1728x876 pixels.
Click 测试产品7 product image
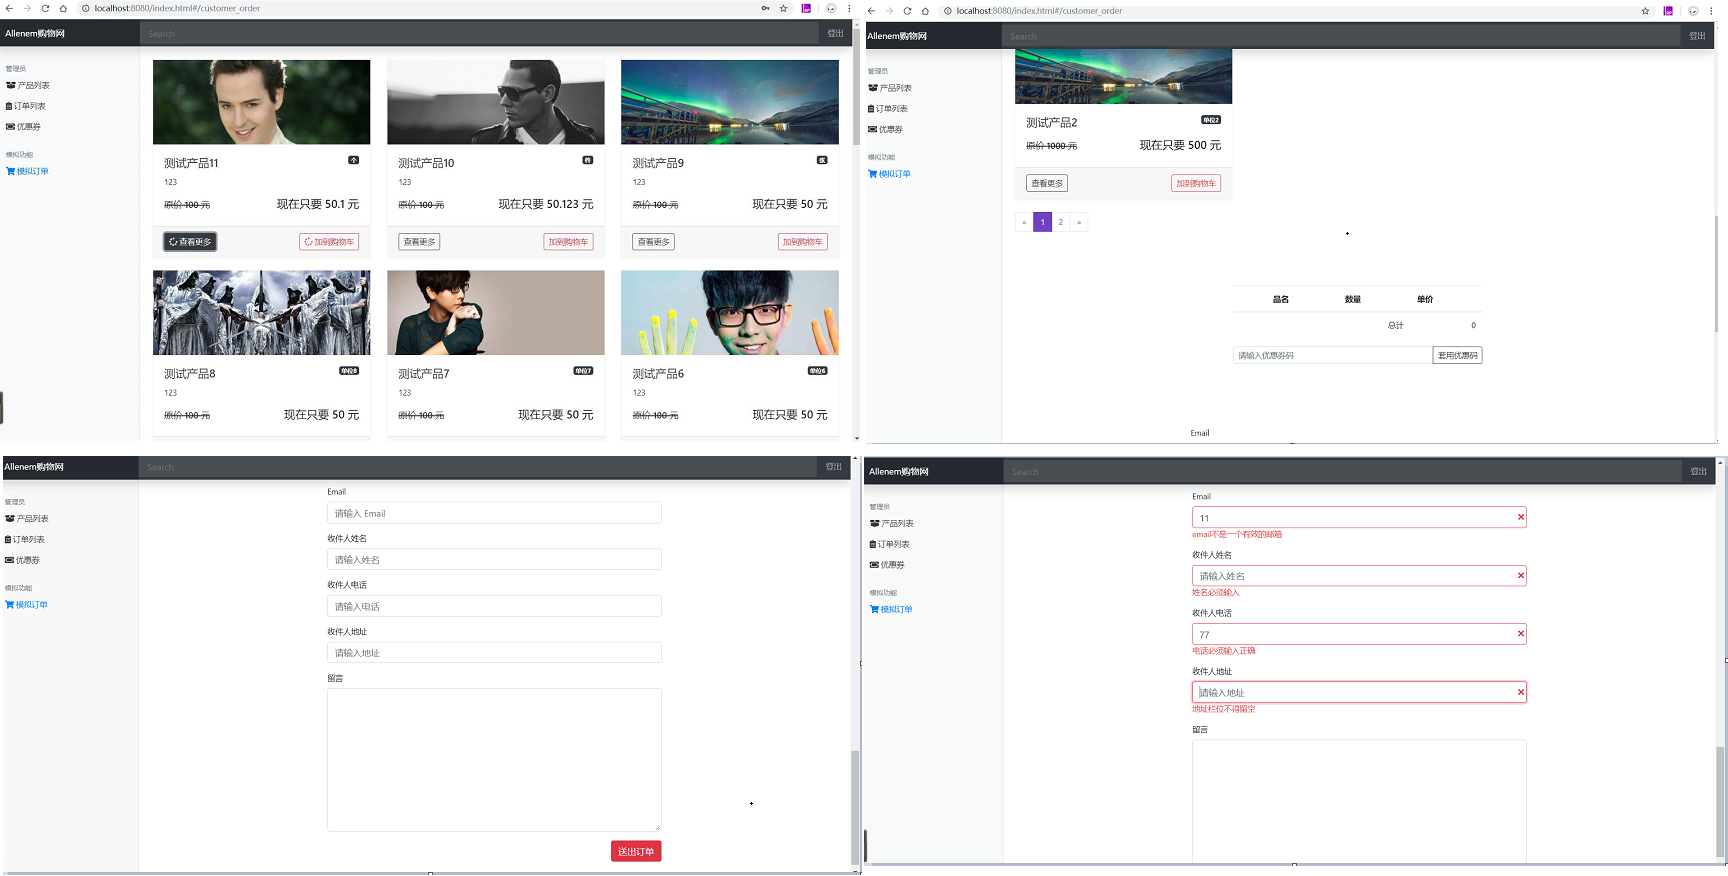pyautogui.click(x=496, y=312)
